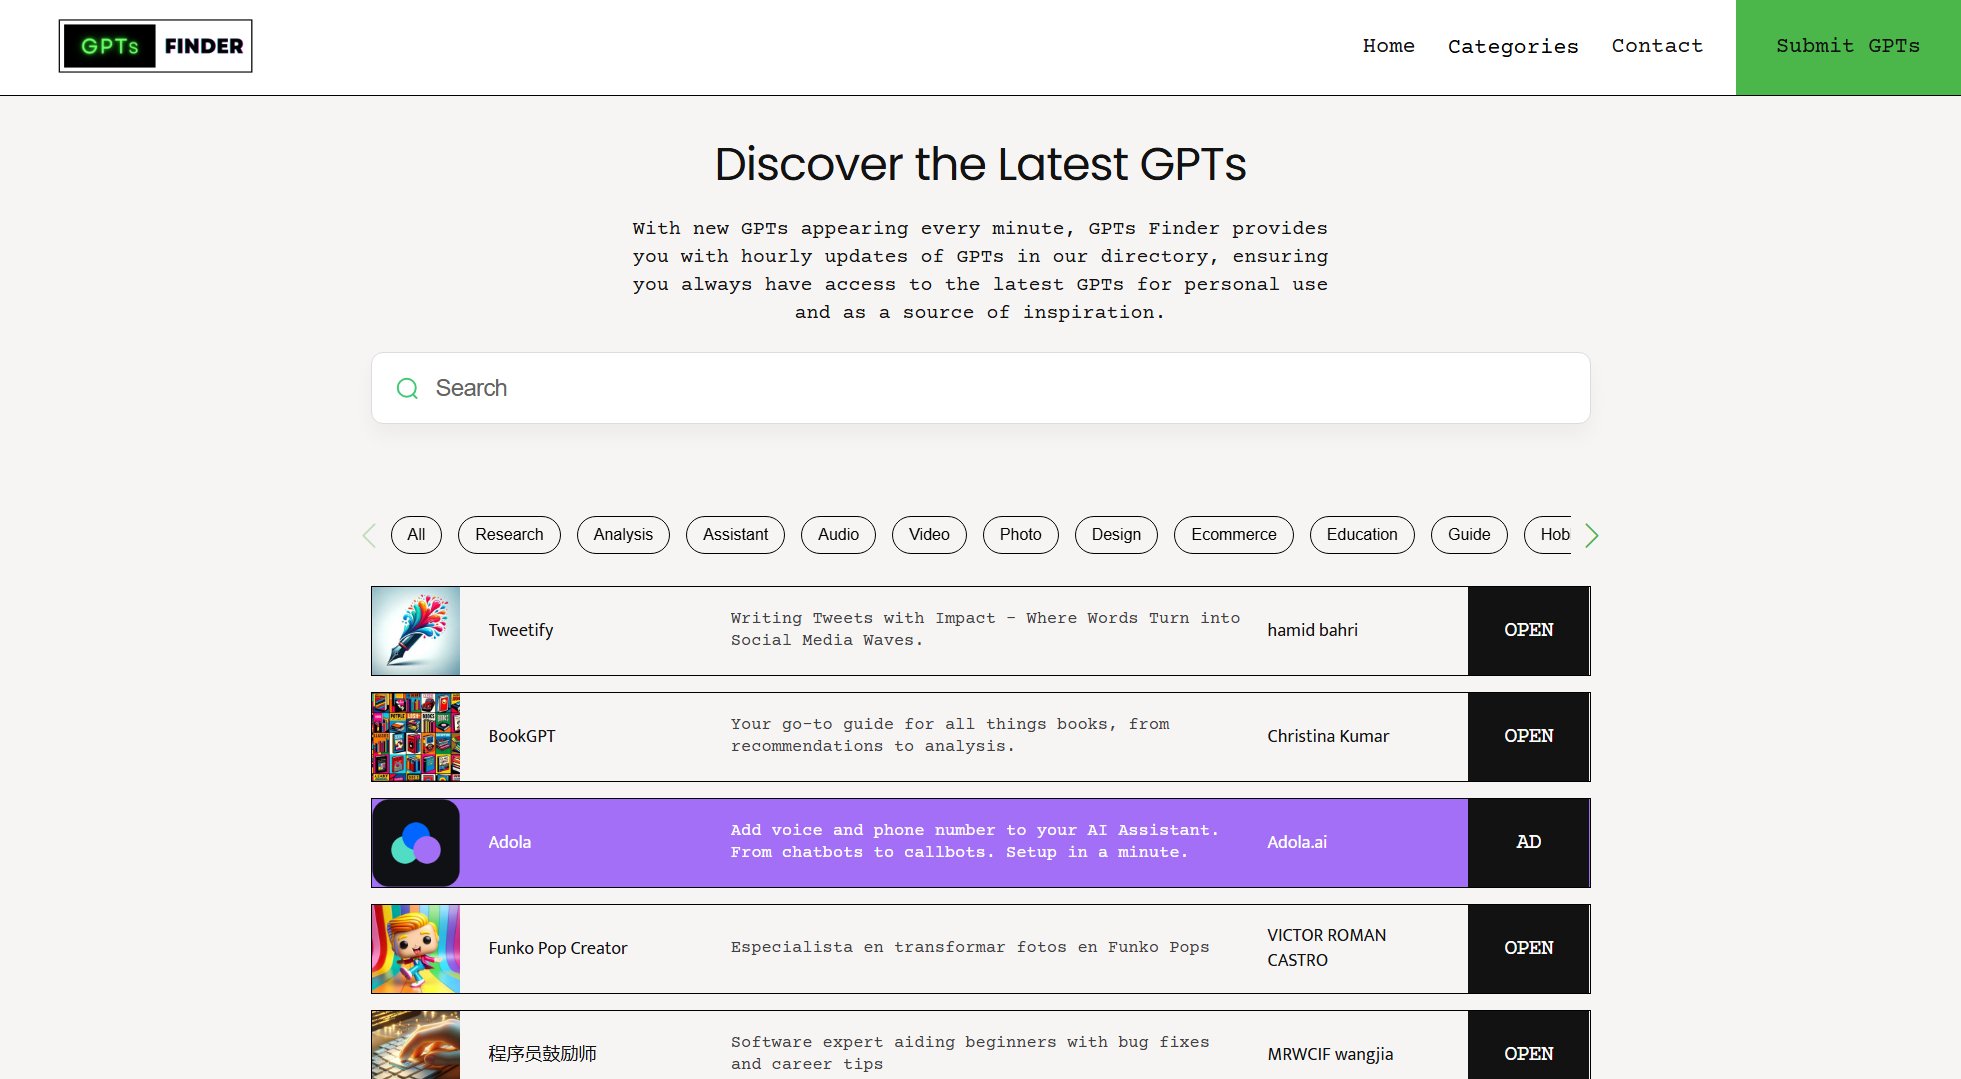Choose the Ecommerce category chip
The width and height of the screenshot is (1961, 1079).
coord(1233,535)
